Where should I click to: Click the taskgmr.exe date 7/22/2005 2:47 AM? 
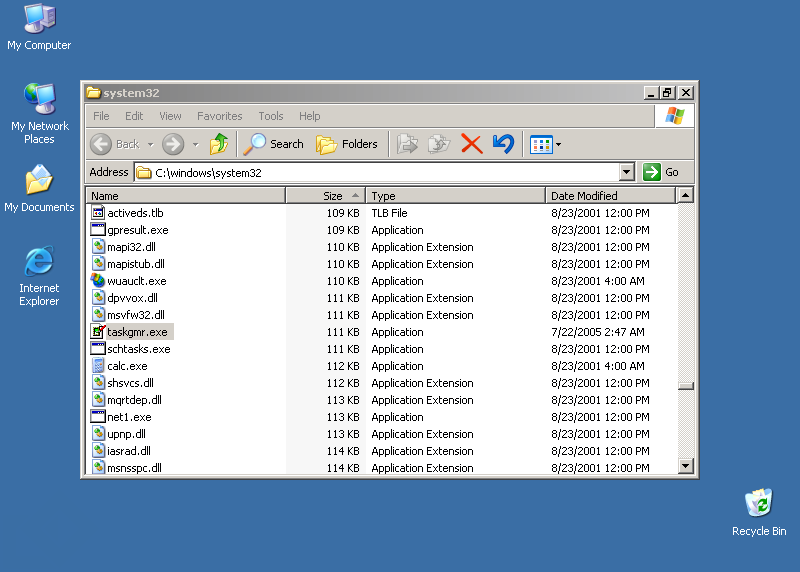point(597,332)
